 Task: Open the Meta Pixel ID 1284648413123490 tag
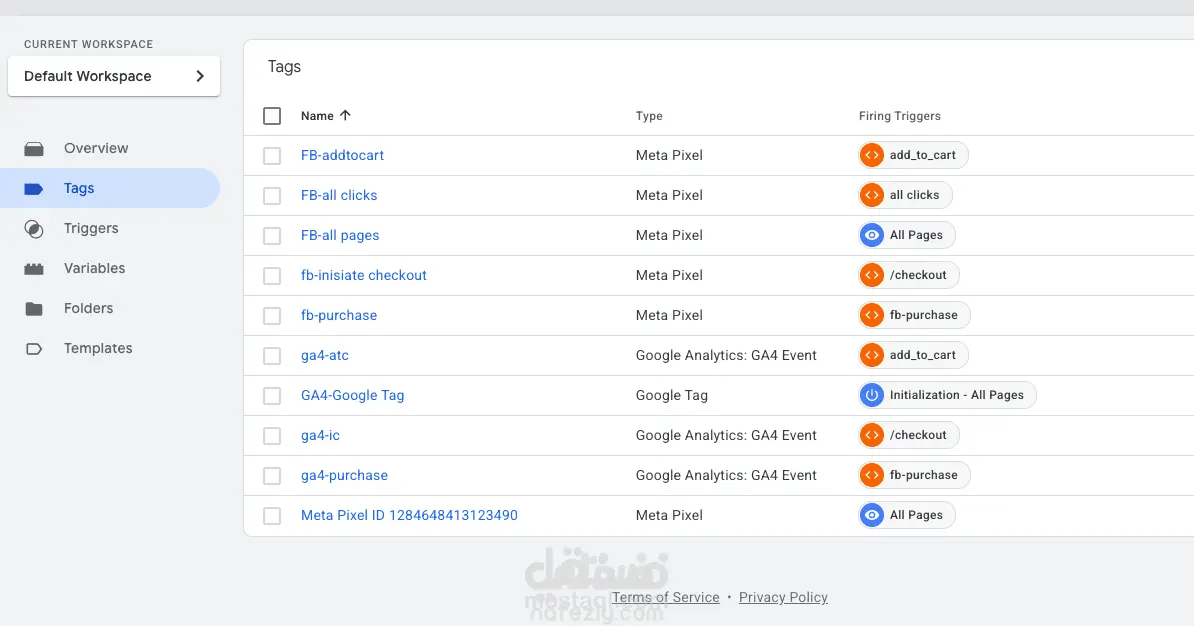click(409, 515)
